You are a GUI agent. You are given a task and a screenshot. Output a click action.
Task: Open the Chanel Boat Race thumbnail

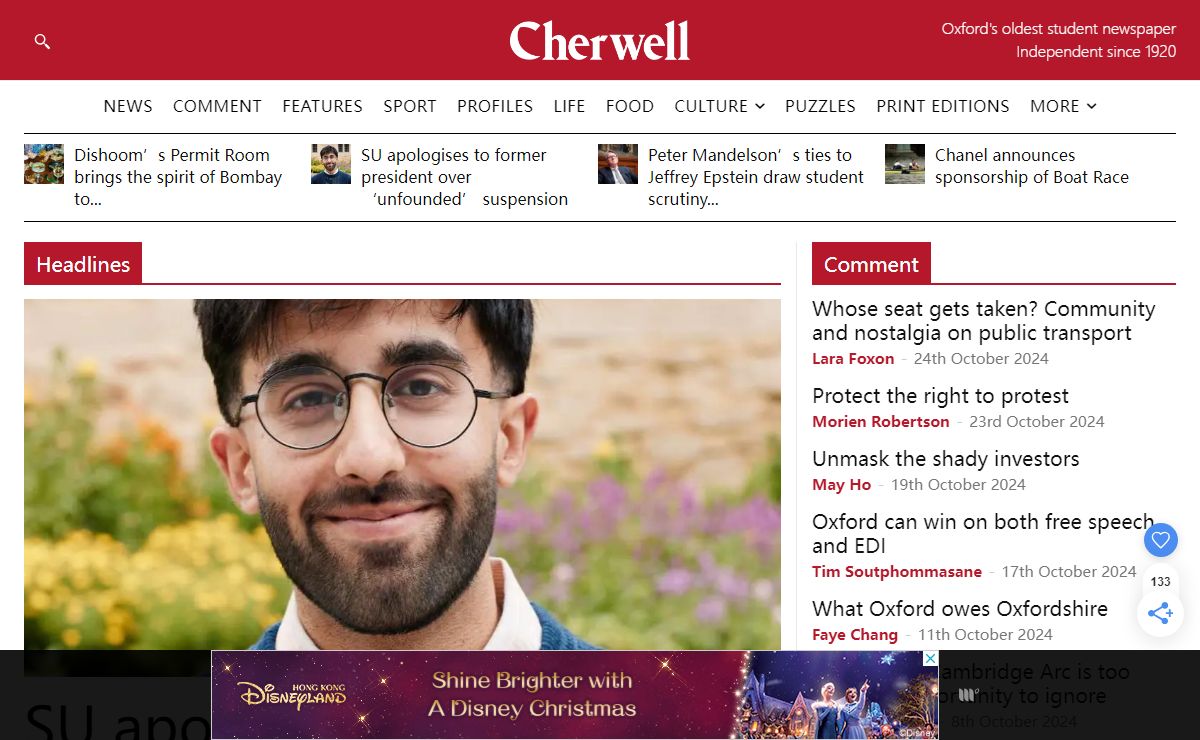click(x=905, y=164)
